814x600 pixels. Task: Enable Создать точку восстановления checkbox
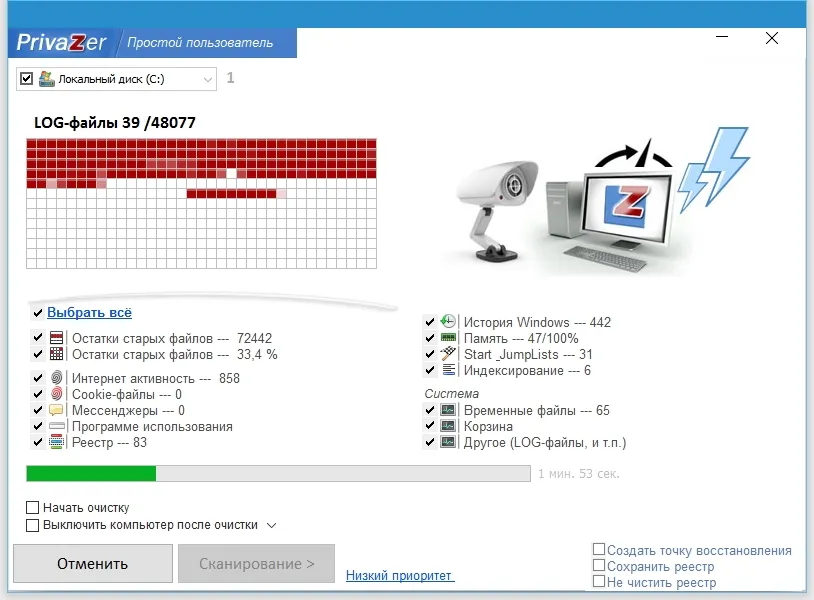pos(599,549)
